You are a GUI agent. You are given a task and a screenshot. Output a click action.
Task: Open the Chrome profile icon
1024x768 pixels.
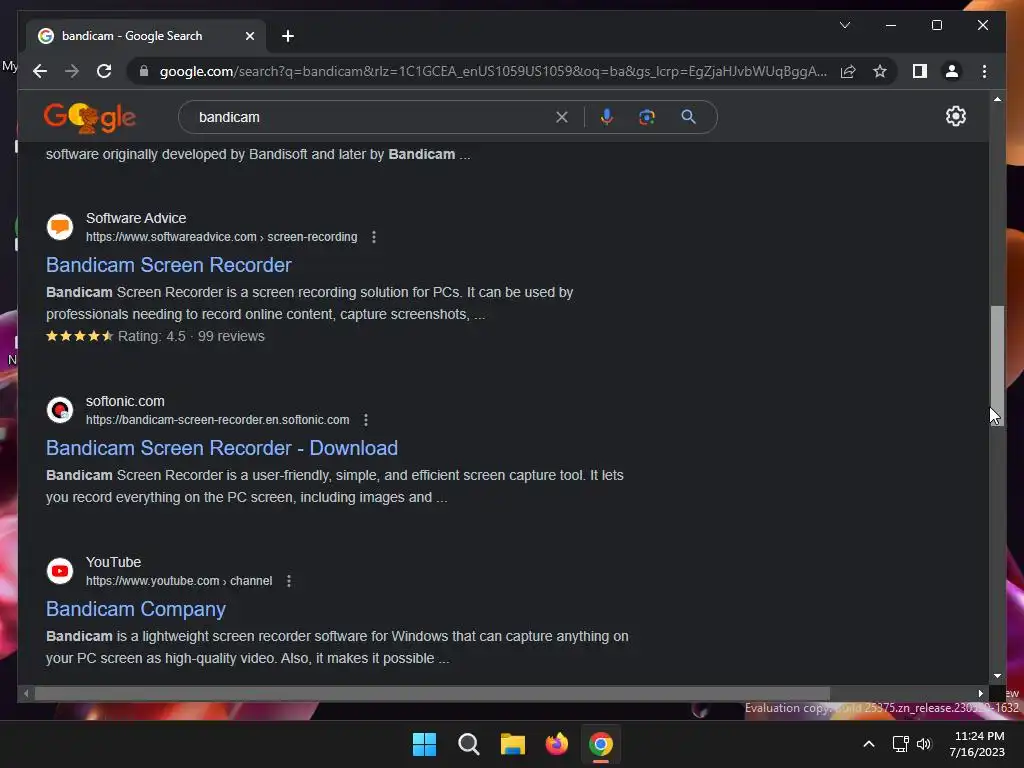[x=952, y=71]
